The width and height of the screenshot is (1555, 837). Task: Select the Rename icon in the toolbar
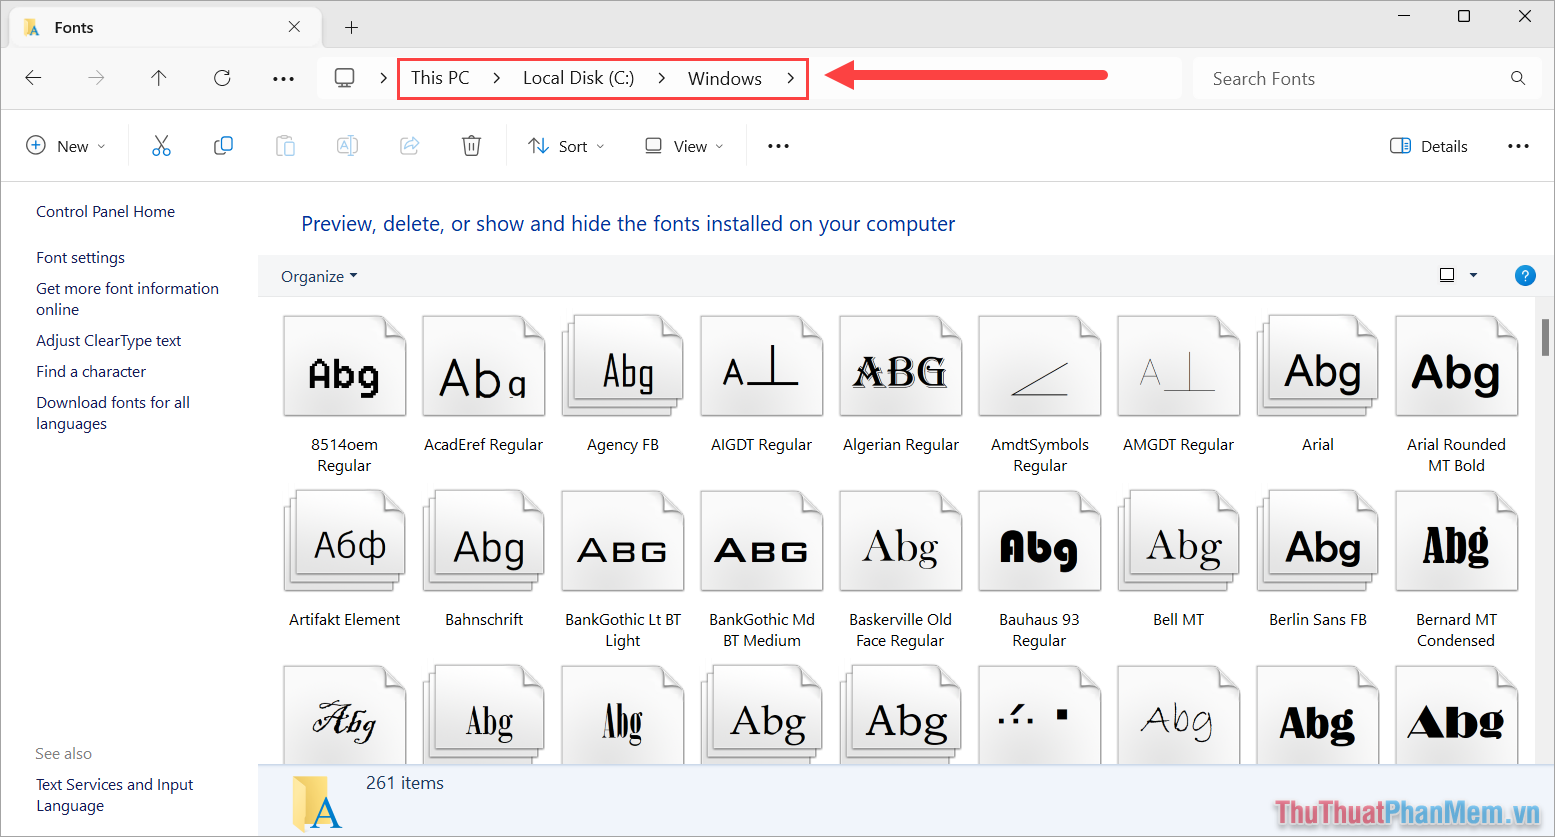(347, 145)
